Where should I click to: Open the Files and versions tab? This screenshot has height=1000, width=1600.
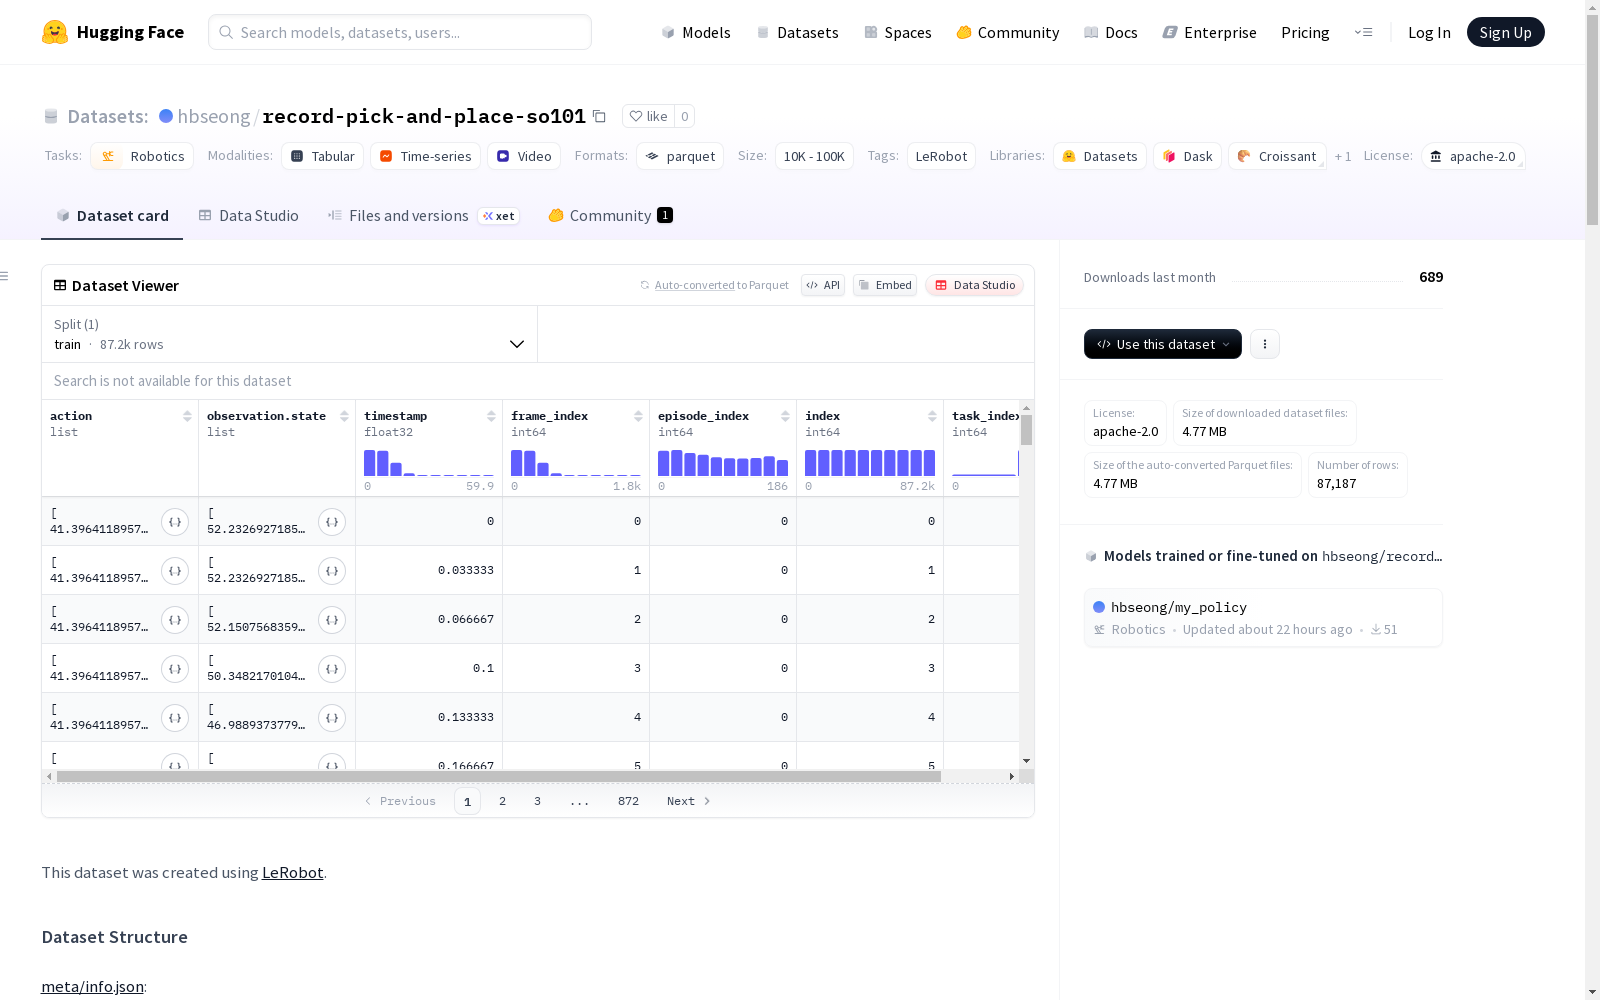pos(423,216)
